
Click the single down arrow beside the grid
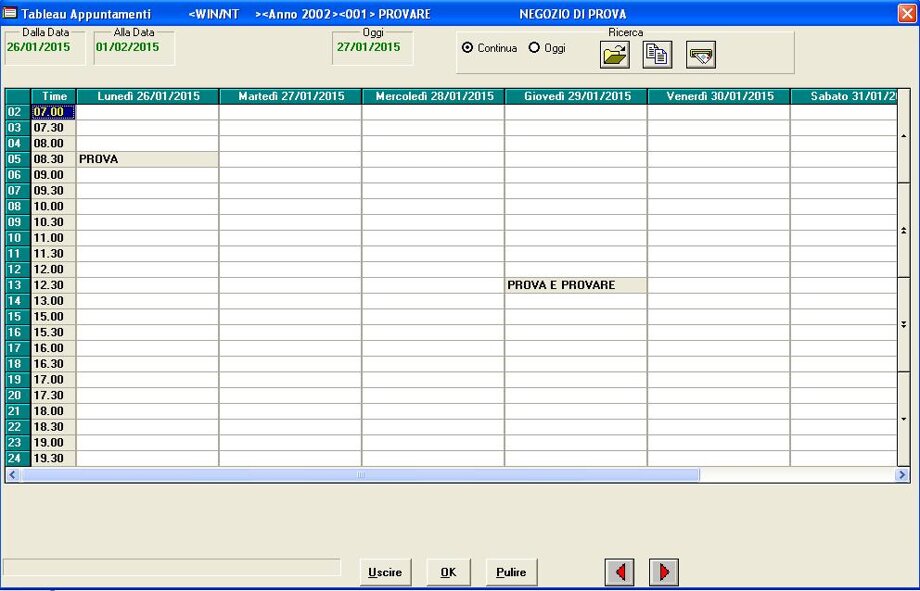[903, 418]
